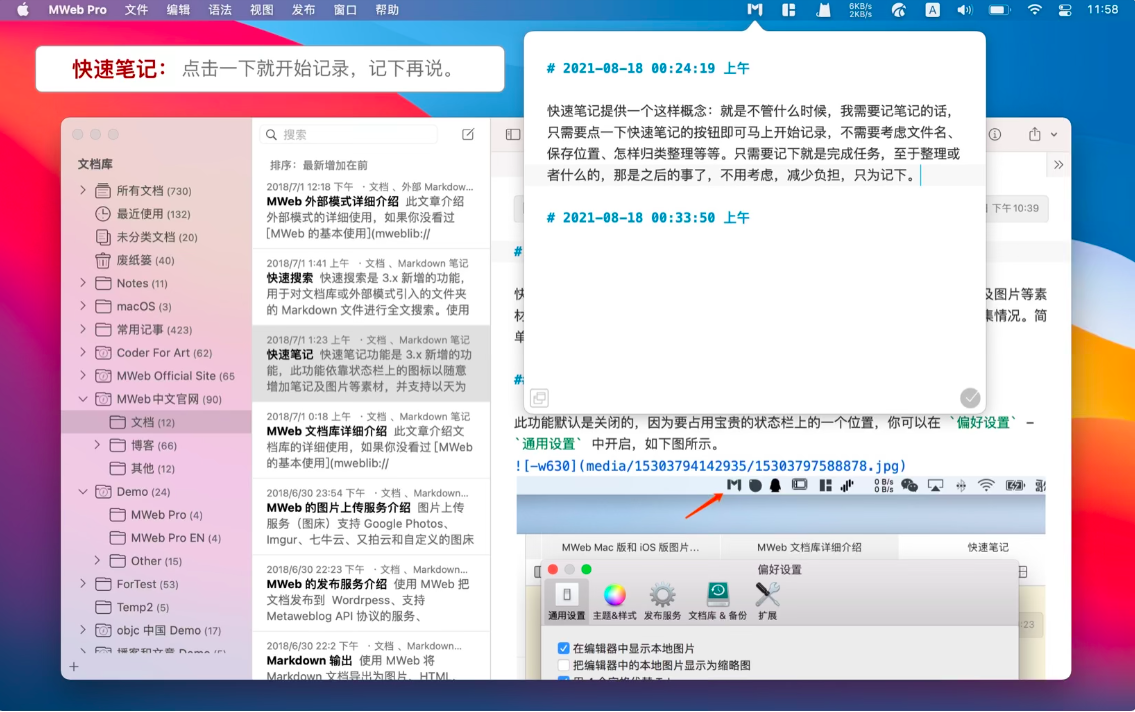Confirm quick note with checkmark button
The width and height of the screenshot is (1135, 712).
click(970, 398)
